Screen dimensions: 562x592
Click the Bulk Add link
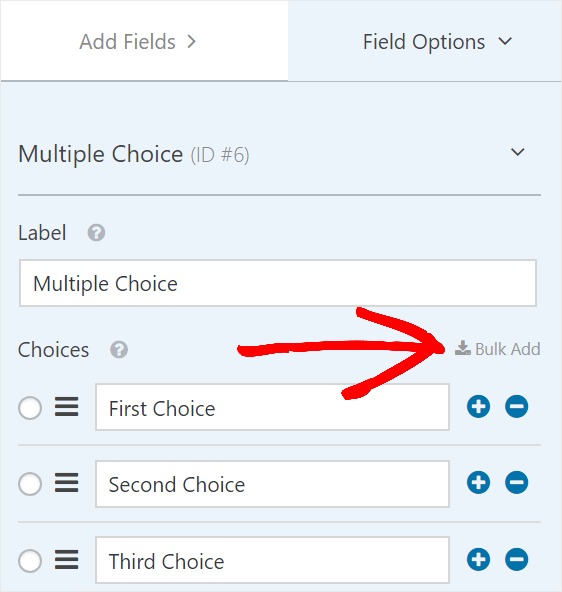(x=497, y=349)
